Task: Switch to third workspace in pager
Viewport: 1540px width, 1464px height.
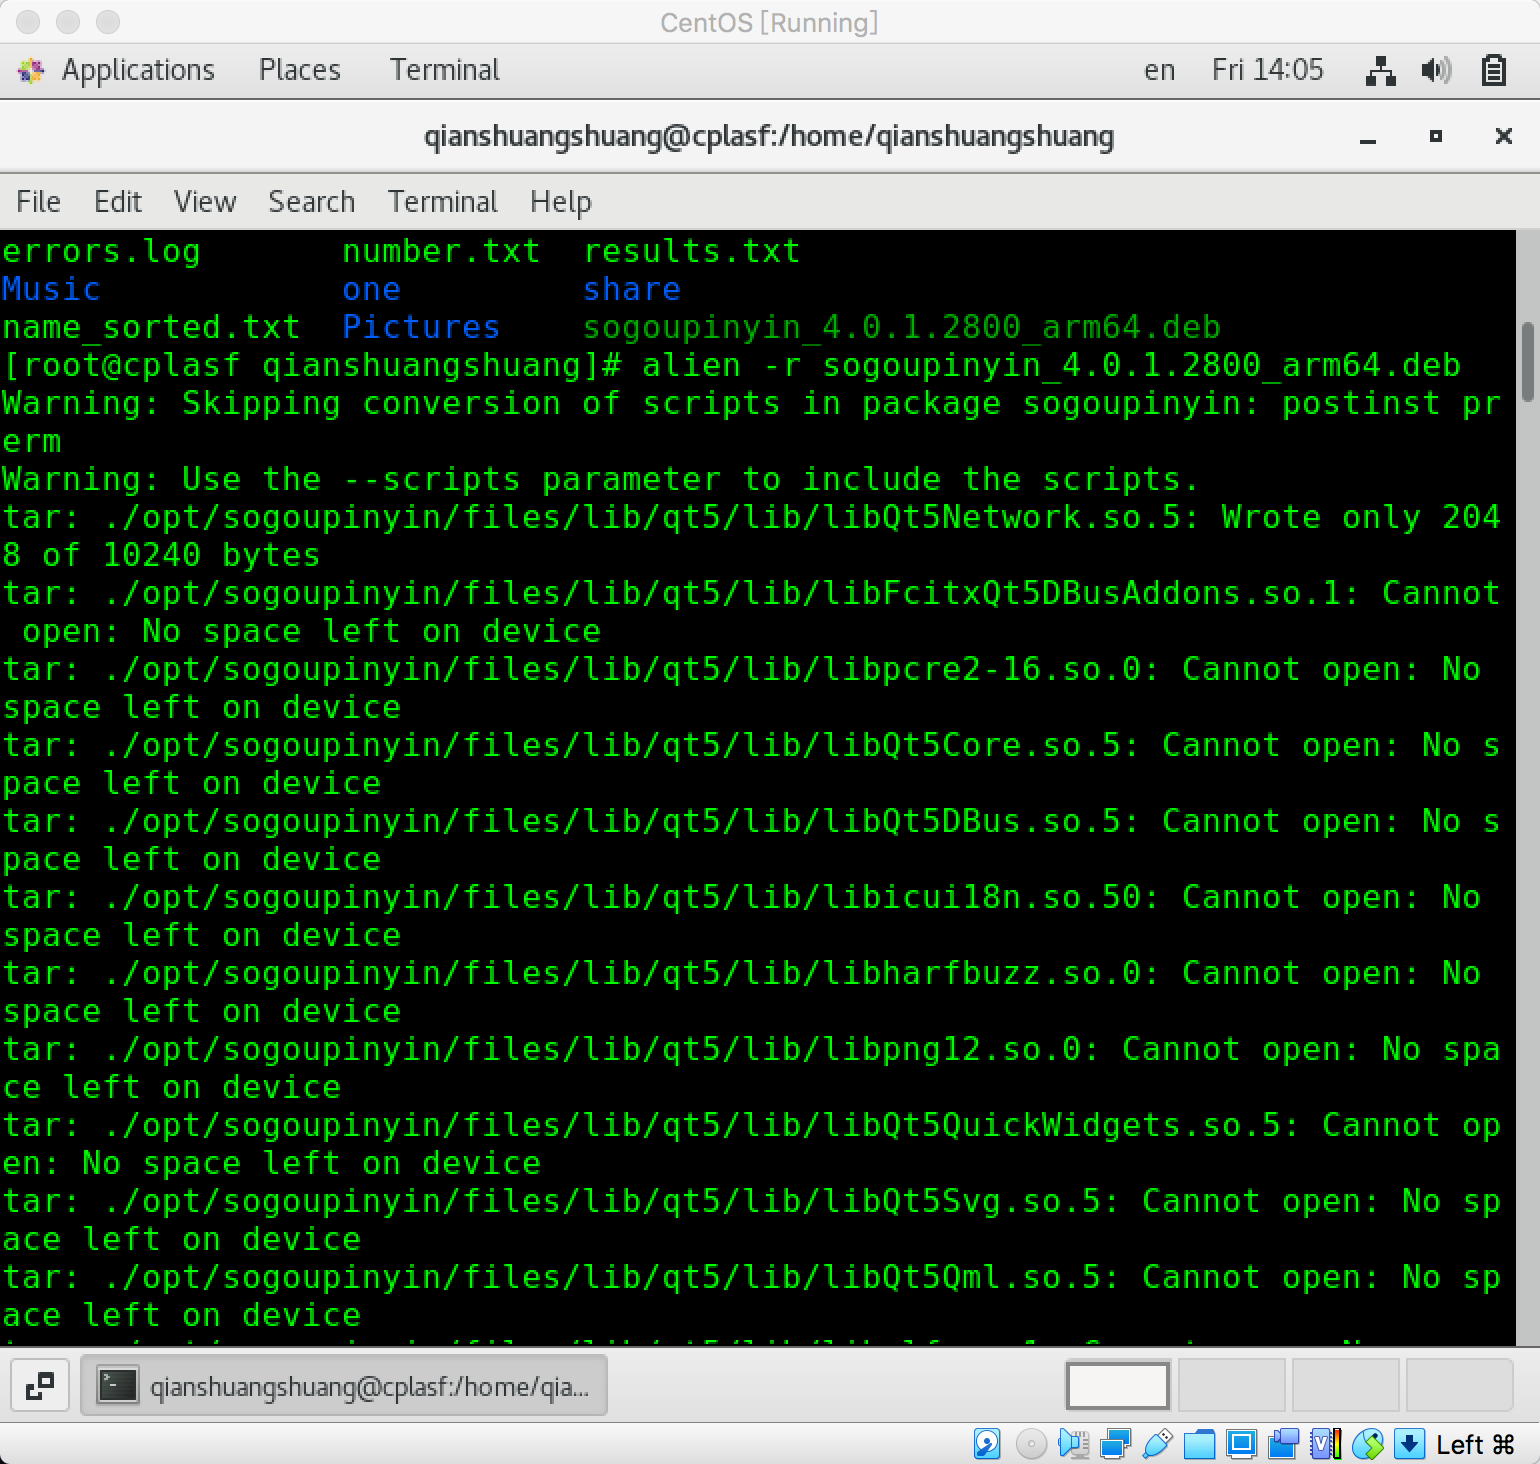Action: pyautogui.click(x=1346, y=1386)
